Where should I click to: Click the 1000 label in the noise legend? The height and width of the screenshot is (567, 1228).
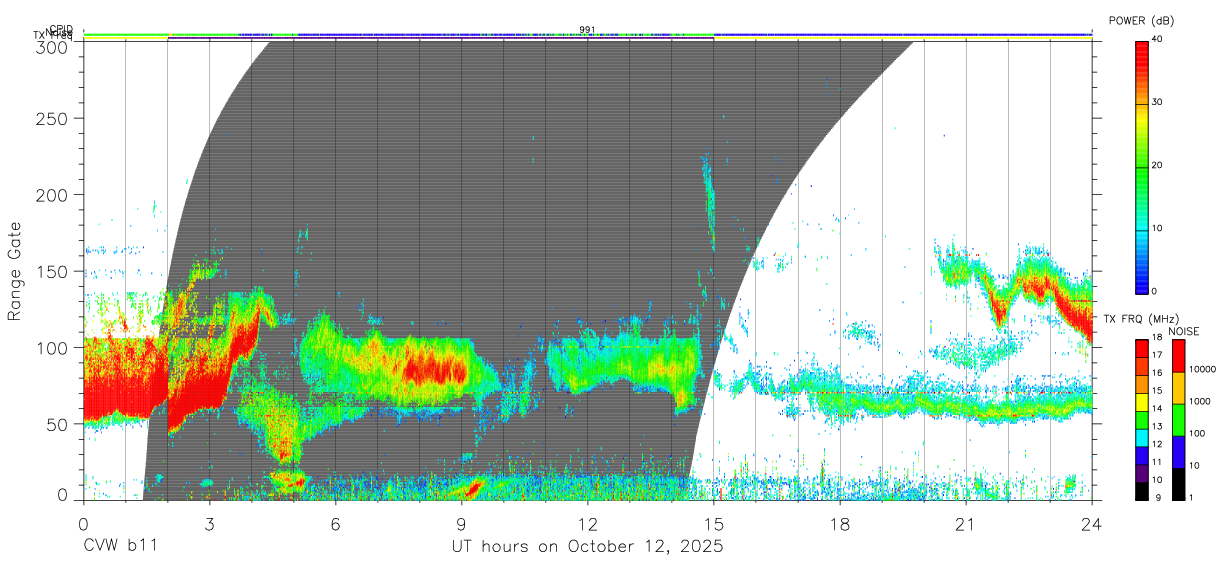click(x=1200, y=401)
